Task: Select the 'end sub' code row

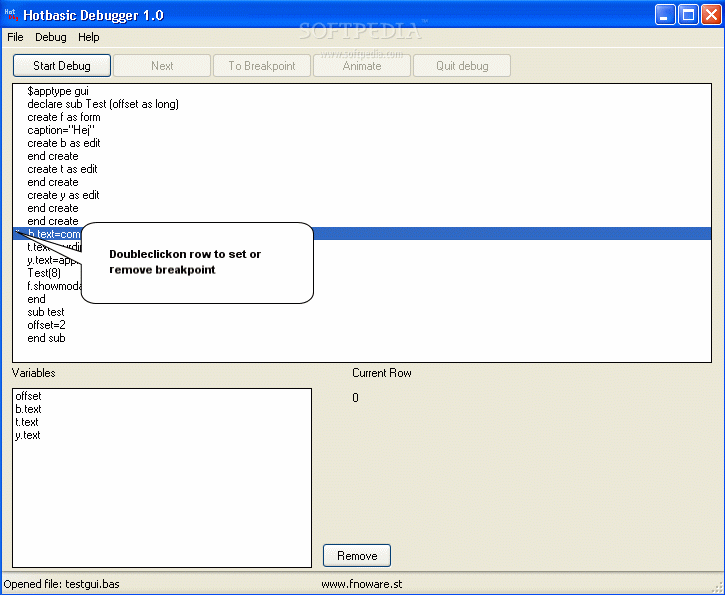Action: (x=362, y=338)
